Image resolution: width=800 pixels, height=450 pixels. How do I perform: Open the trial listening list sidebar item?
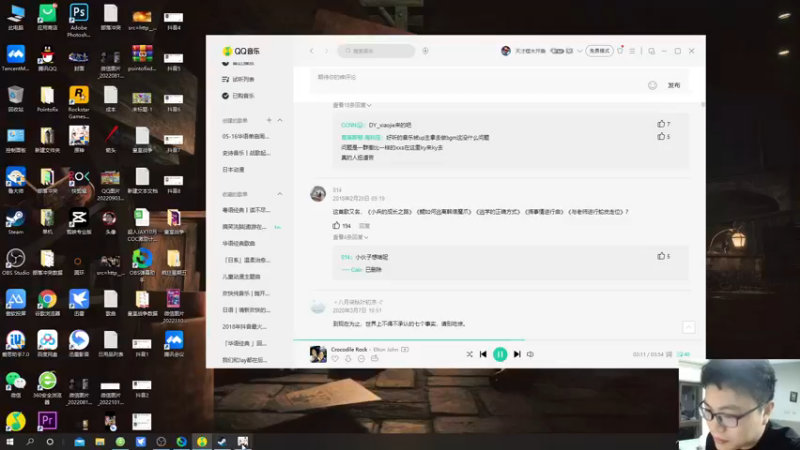(243, 80)
